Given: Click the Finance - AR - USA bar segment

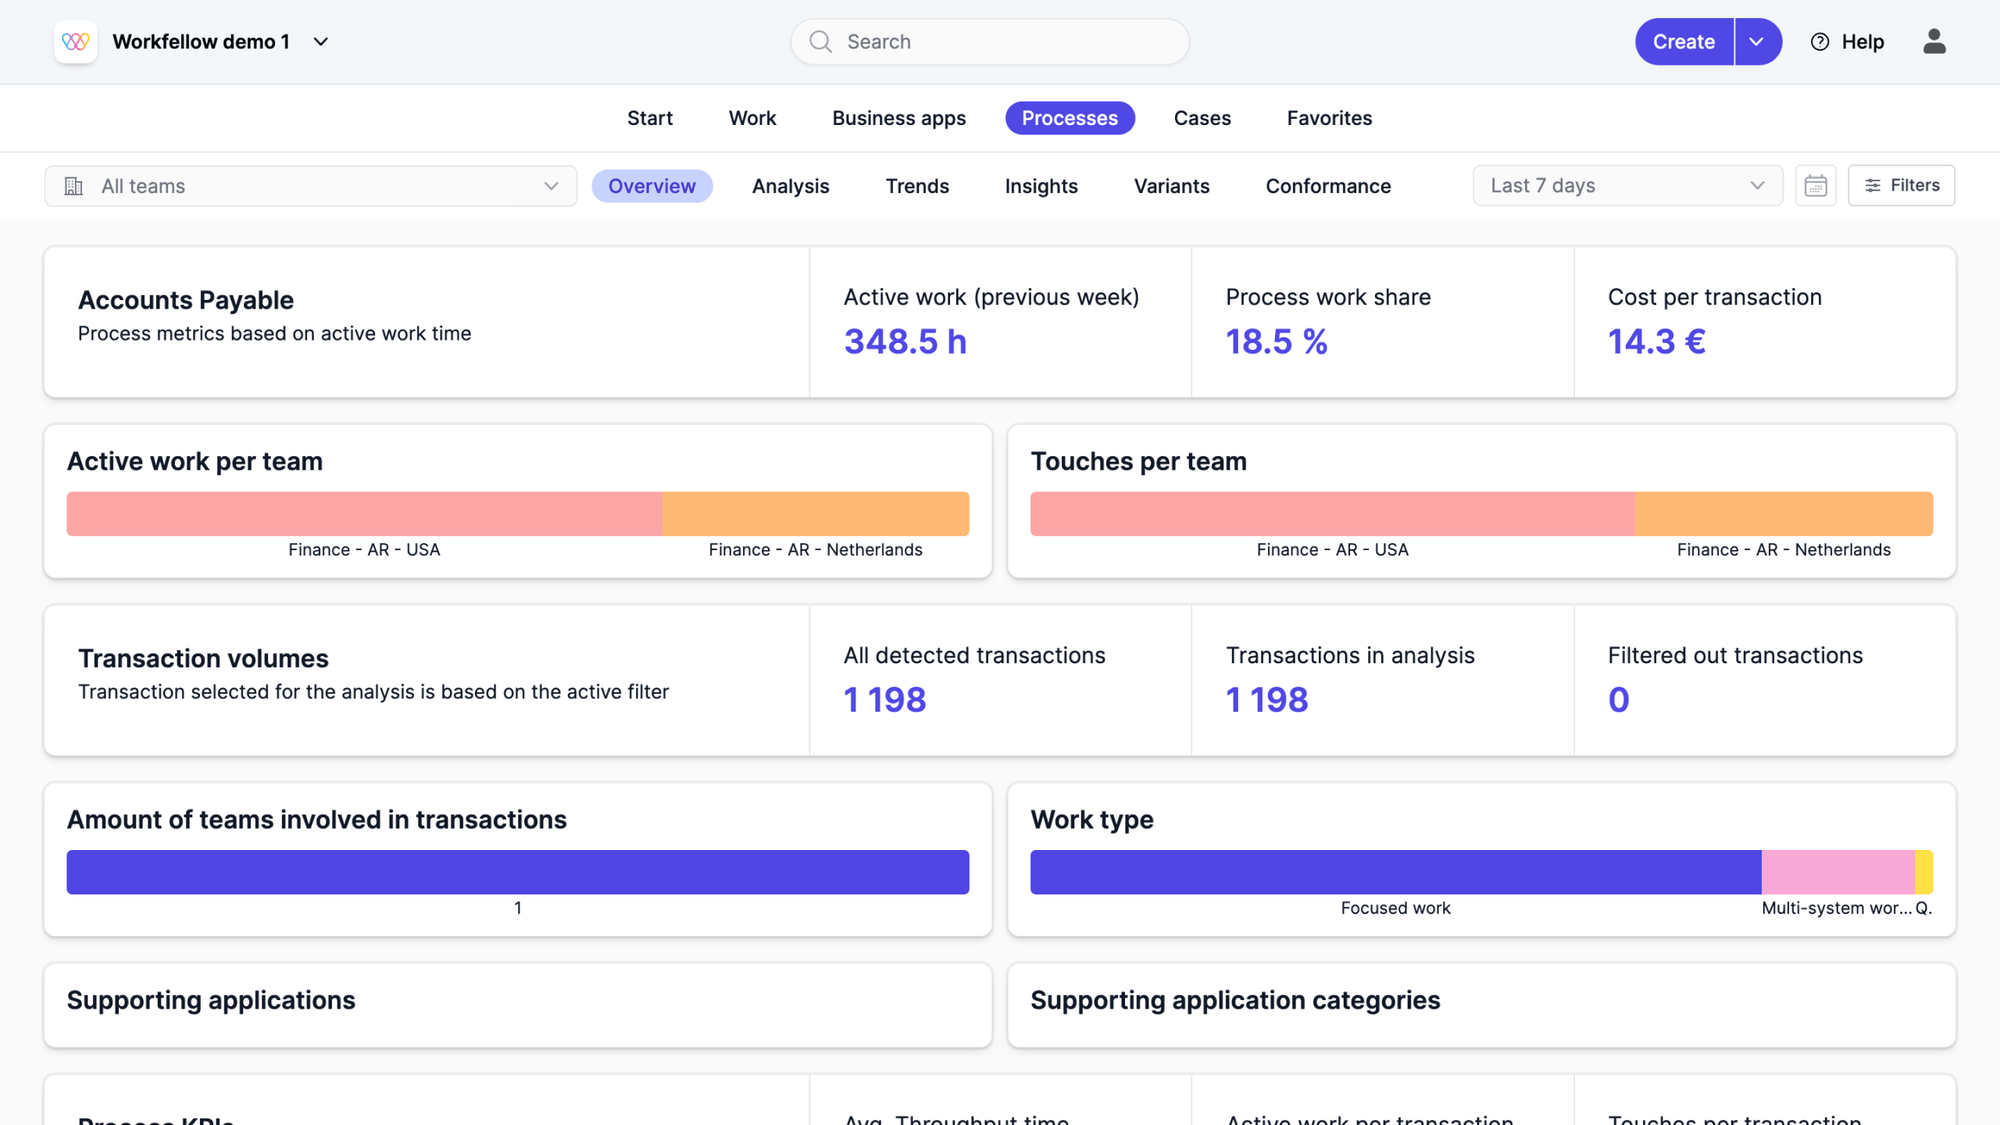Looking at the screenshot, I should click(364, 513).
